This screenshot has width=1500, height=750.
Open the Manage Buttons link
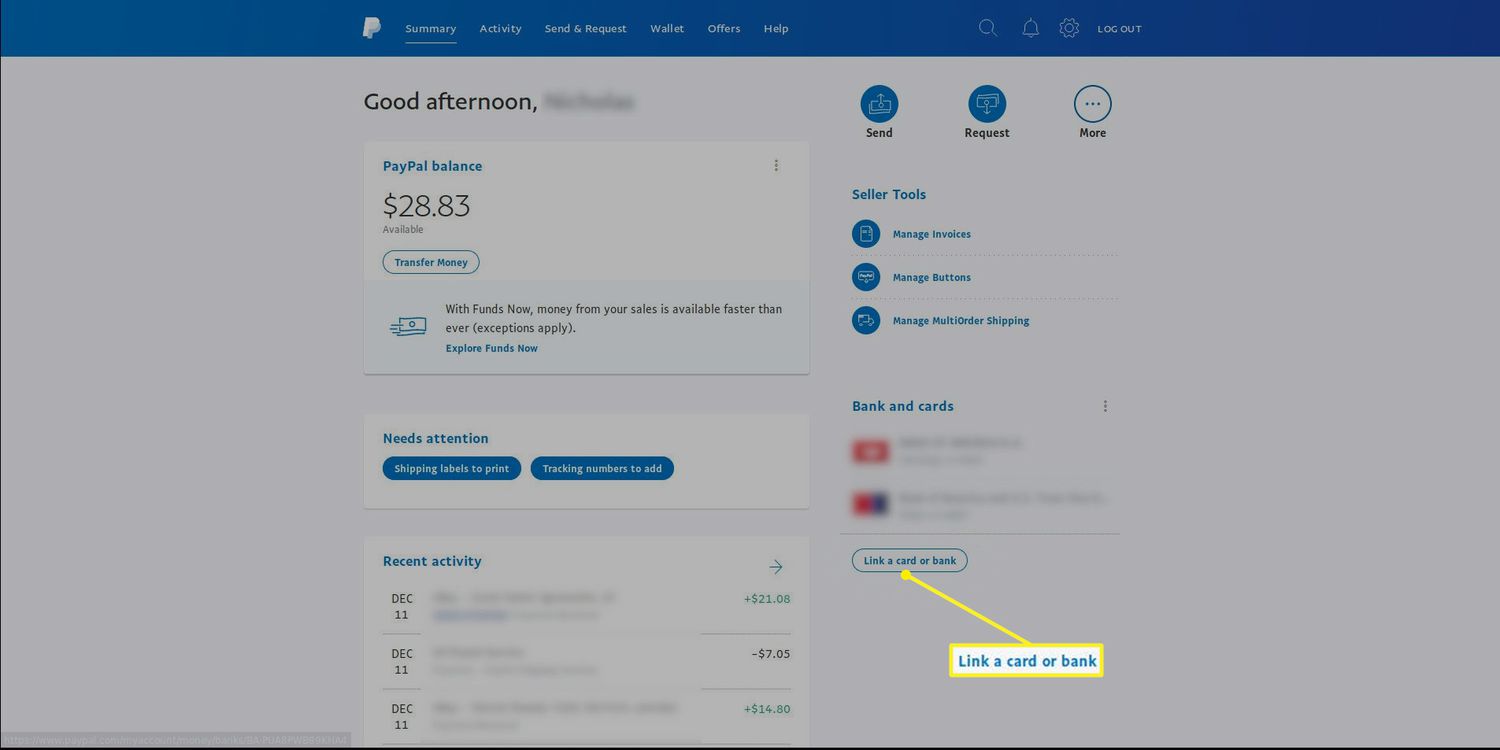pos(932,277)
